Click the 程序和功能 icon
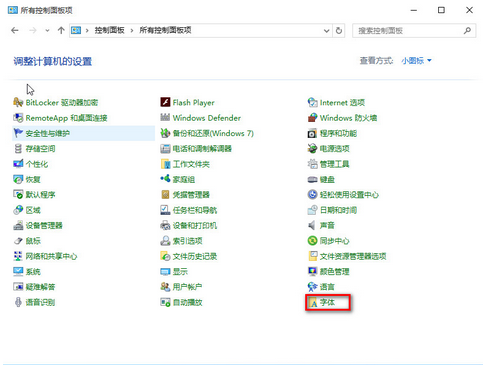 coord(312,133)
